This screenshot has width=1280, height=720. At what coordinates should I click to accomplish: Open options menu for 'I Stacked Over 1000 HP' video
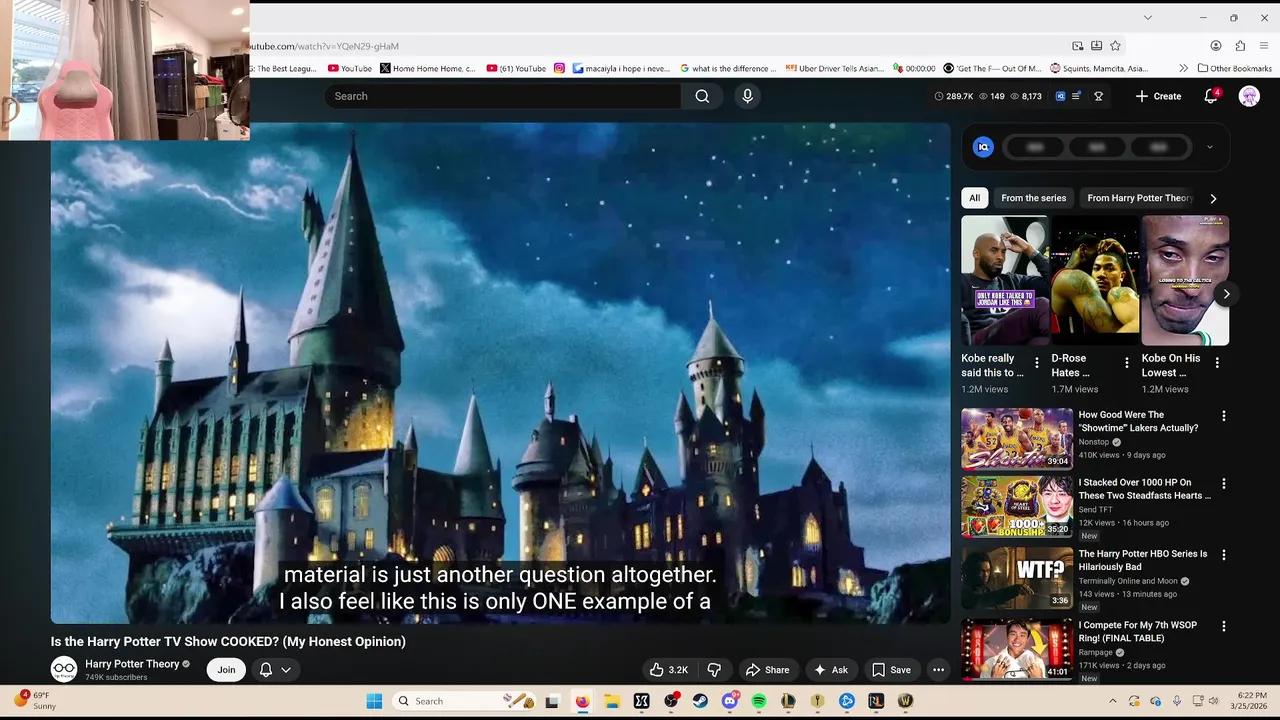[x=1223, y=484]
